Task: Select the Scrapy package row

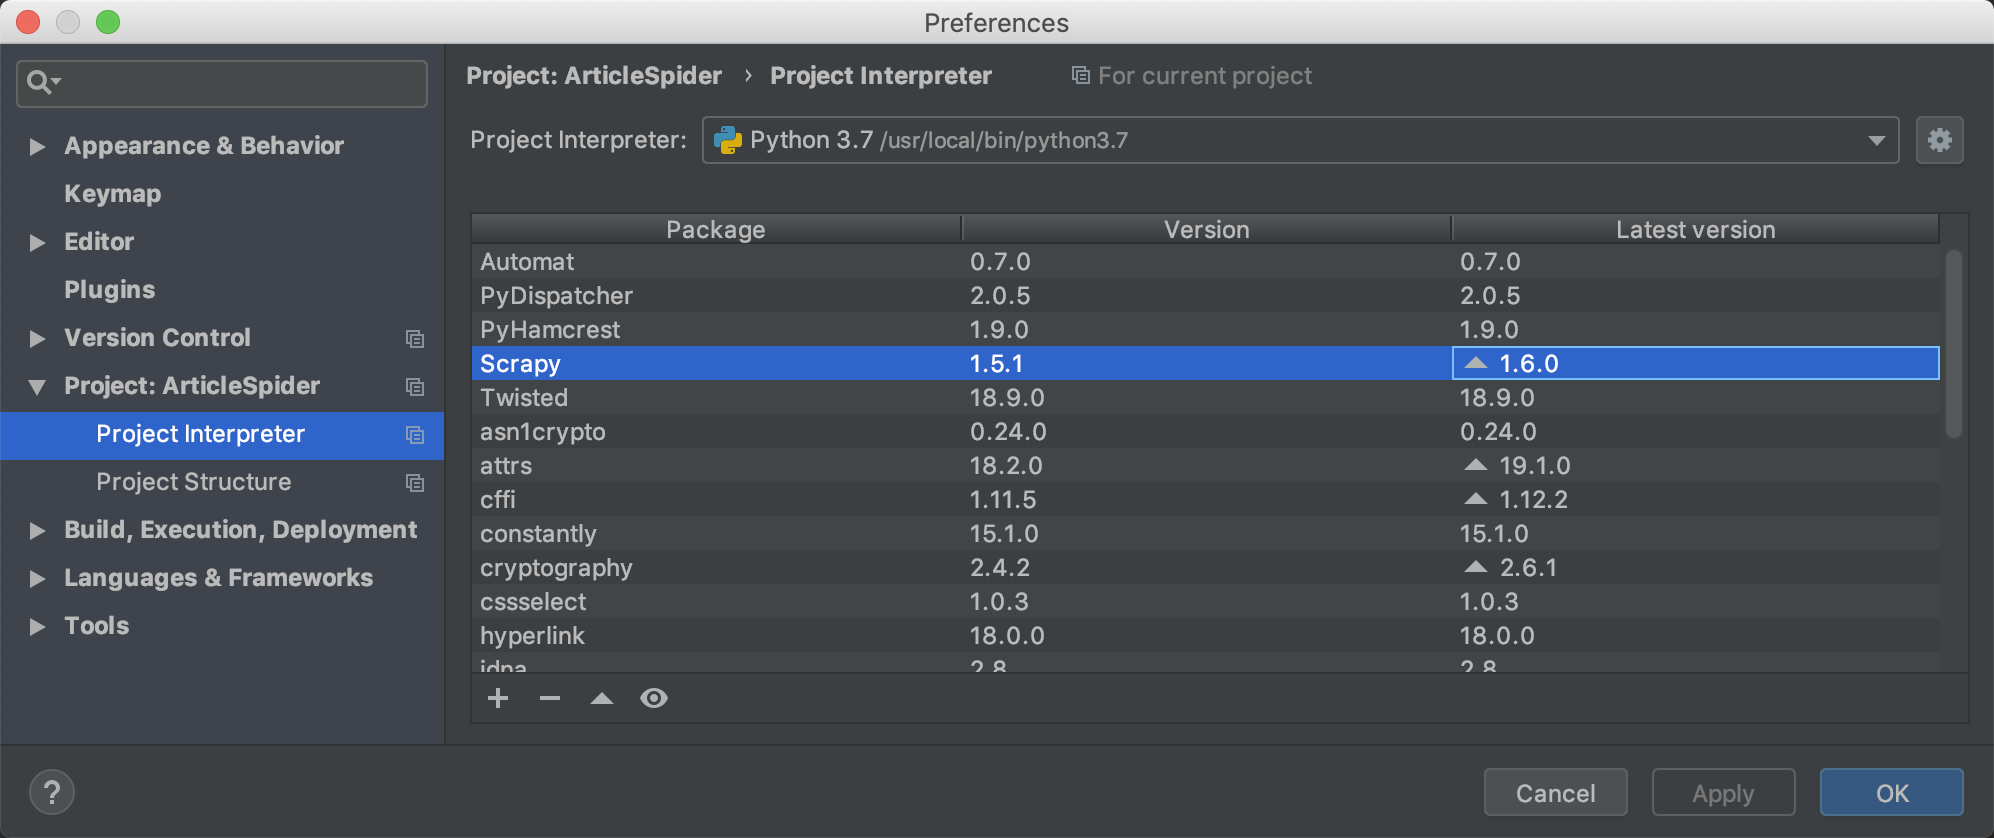Action: coord(1205,364)
